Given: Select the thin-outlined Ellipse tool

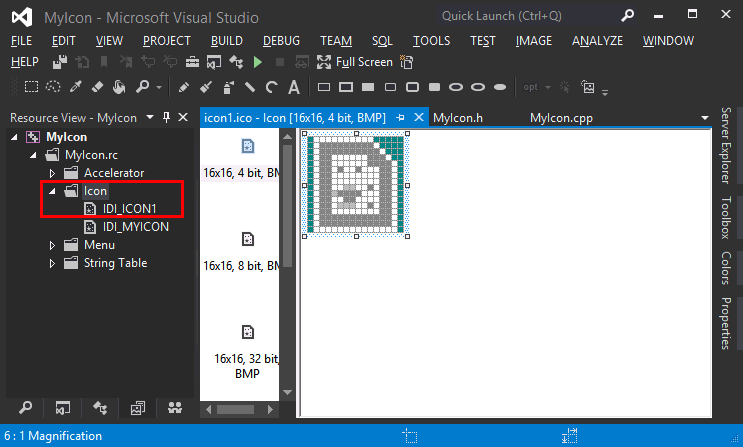Looking at the screenshot, I should tap(456, 87).
